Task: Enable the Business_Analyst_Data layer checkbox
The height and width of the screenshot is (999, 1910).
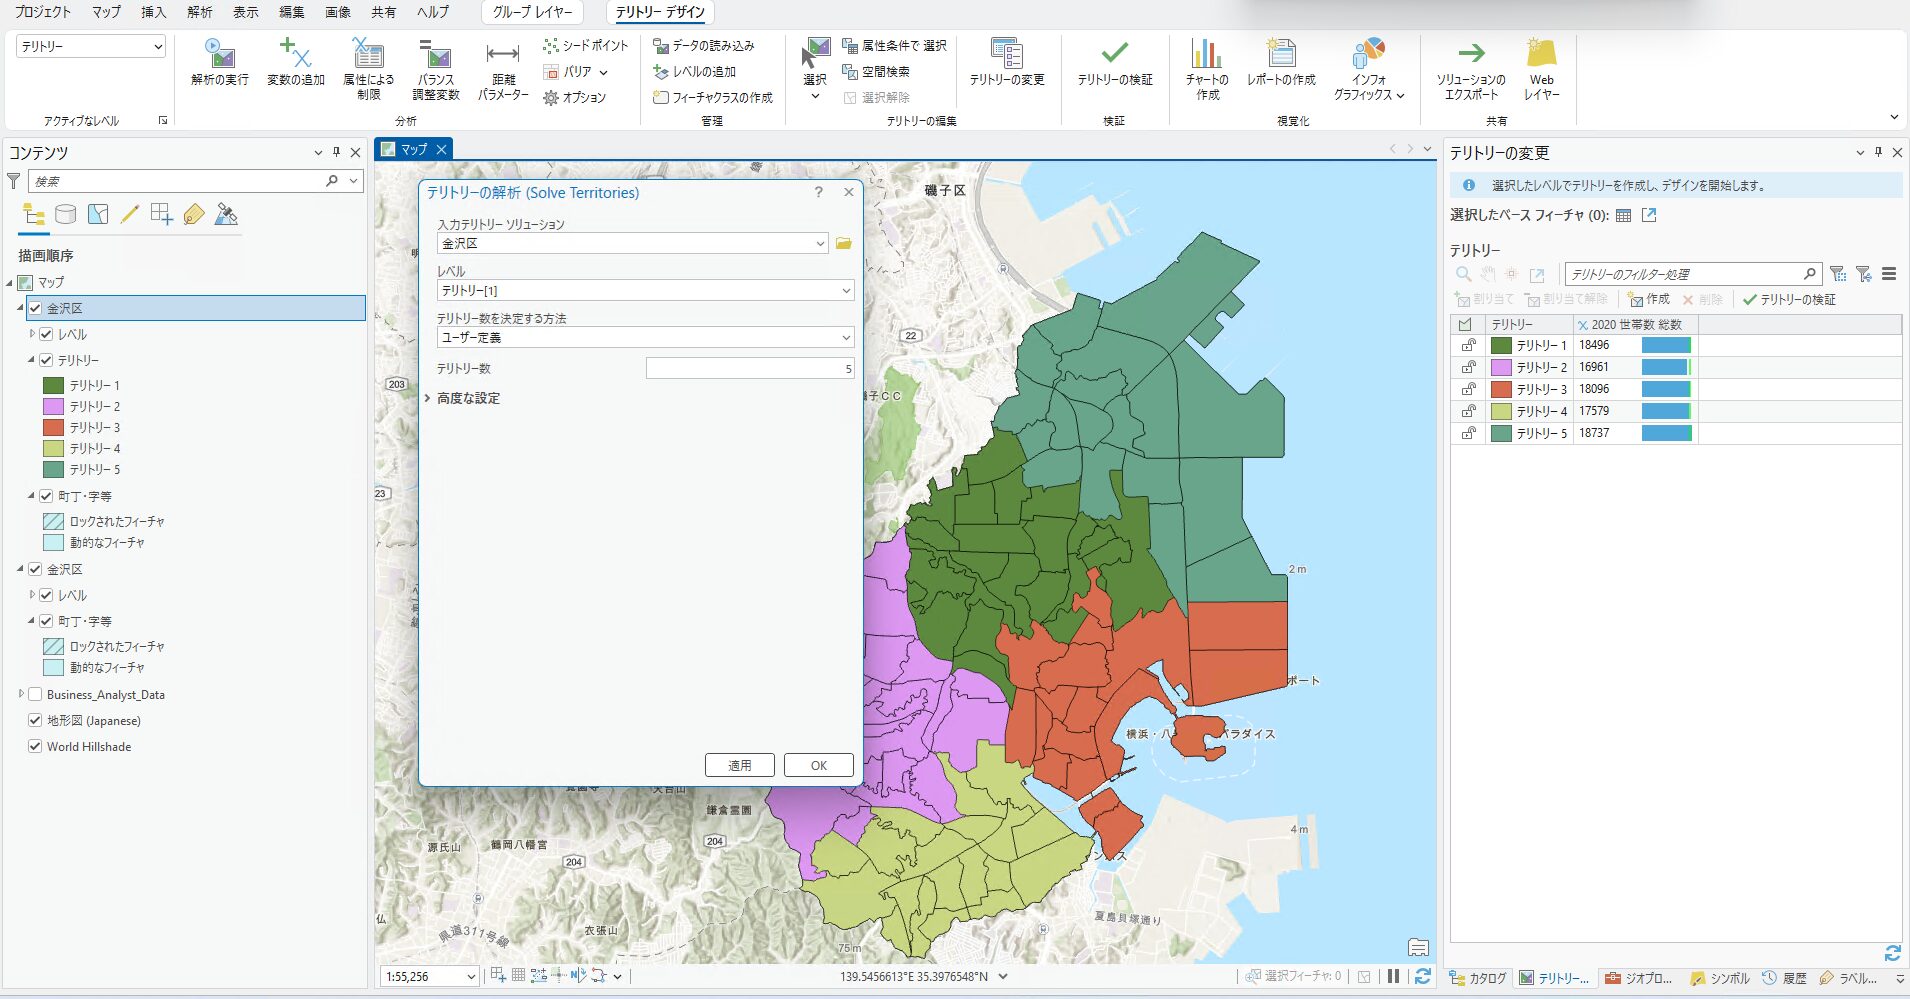Action: 35,694
